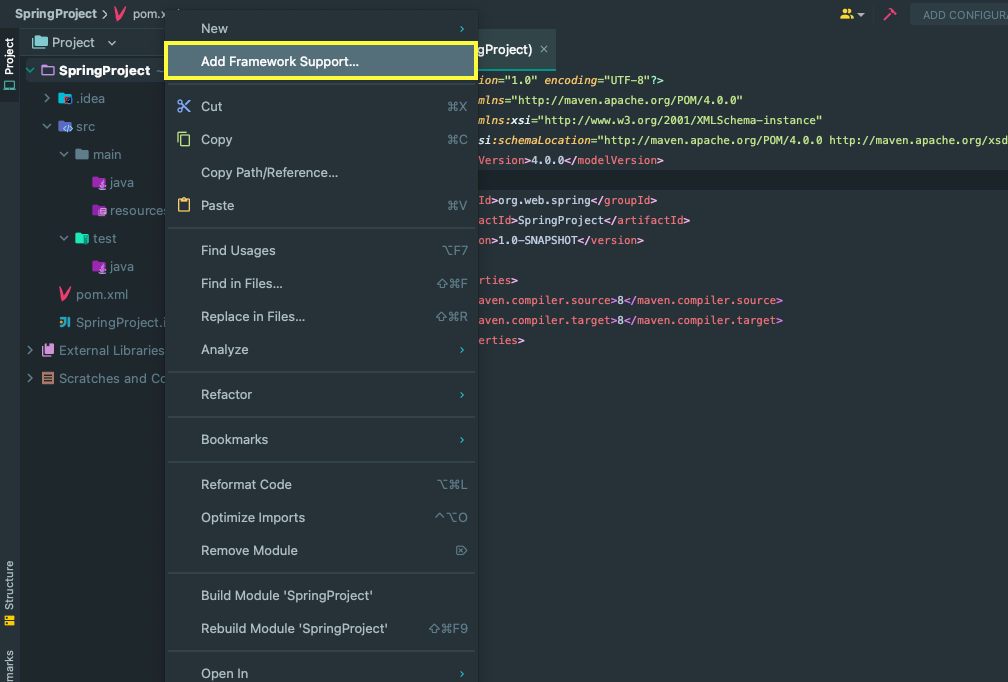Click the .idea folder icon
The width and height of the screenshot is (1008, 682).
(65, 98)
